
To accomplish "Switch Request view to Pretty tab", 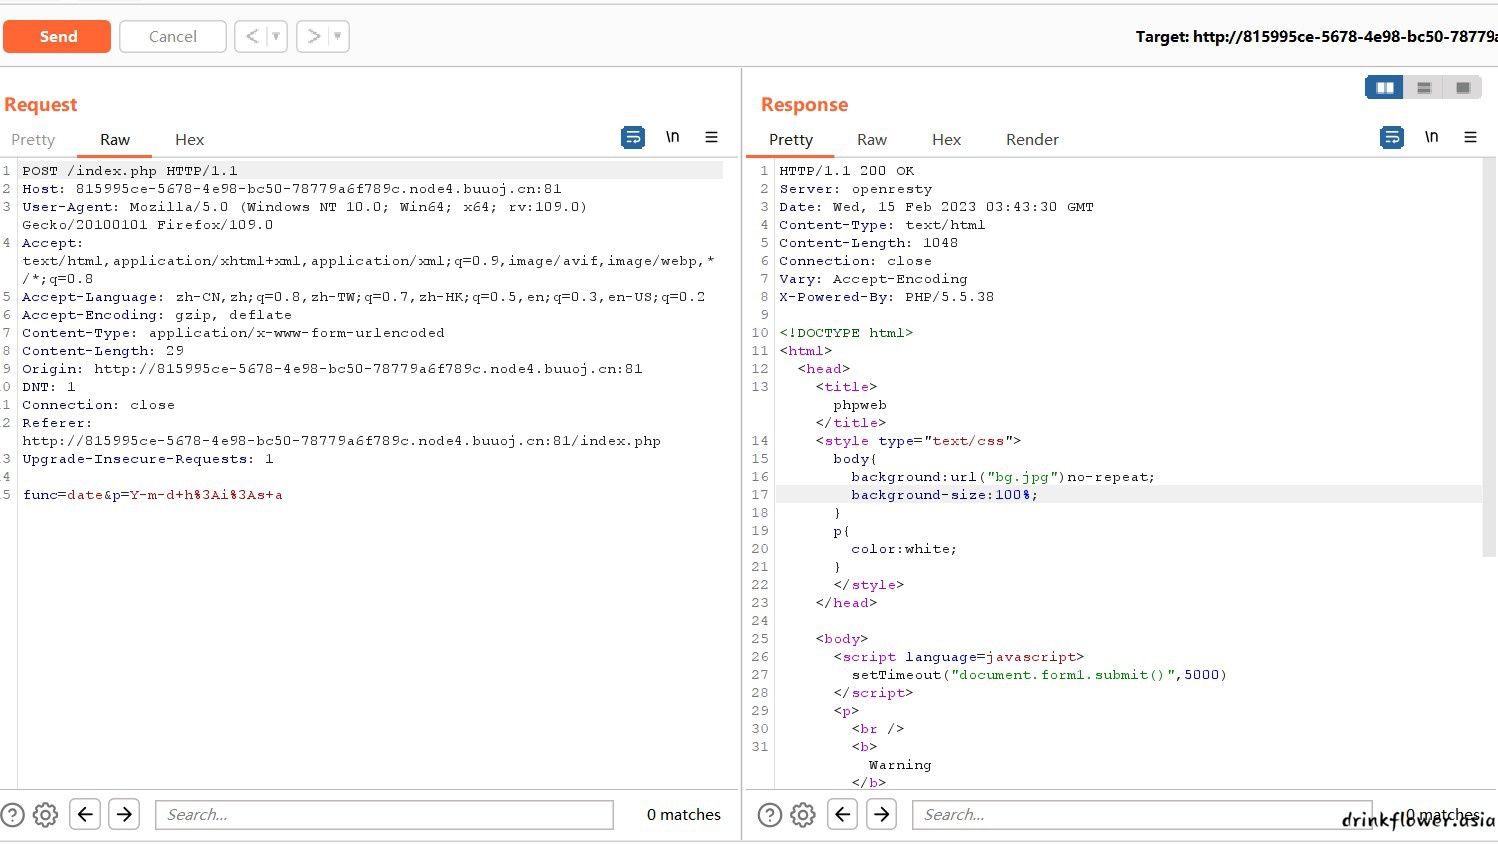I will [33, 140].
